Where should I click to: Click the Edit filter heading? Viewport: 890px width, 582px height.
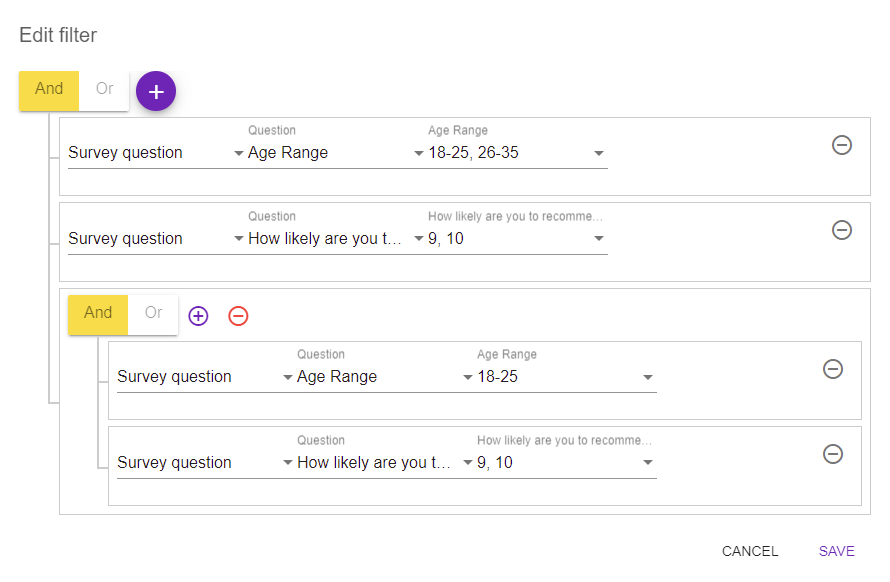(x=58, y=35)
